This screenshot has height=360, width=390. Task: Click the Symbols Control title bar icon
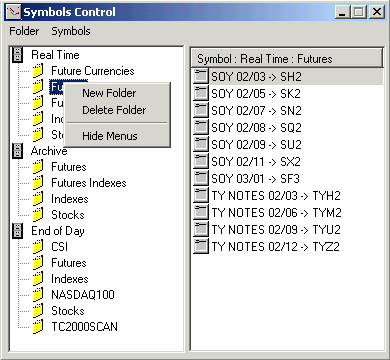(14, 12)
